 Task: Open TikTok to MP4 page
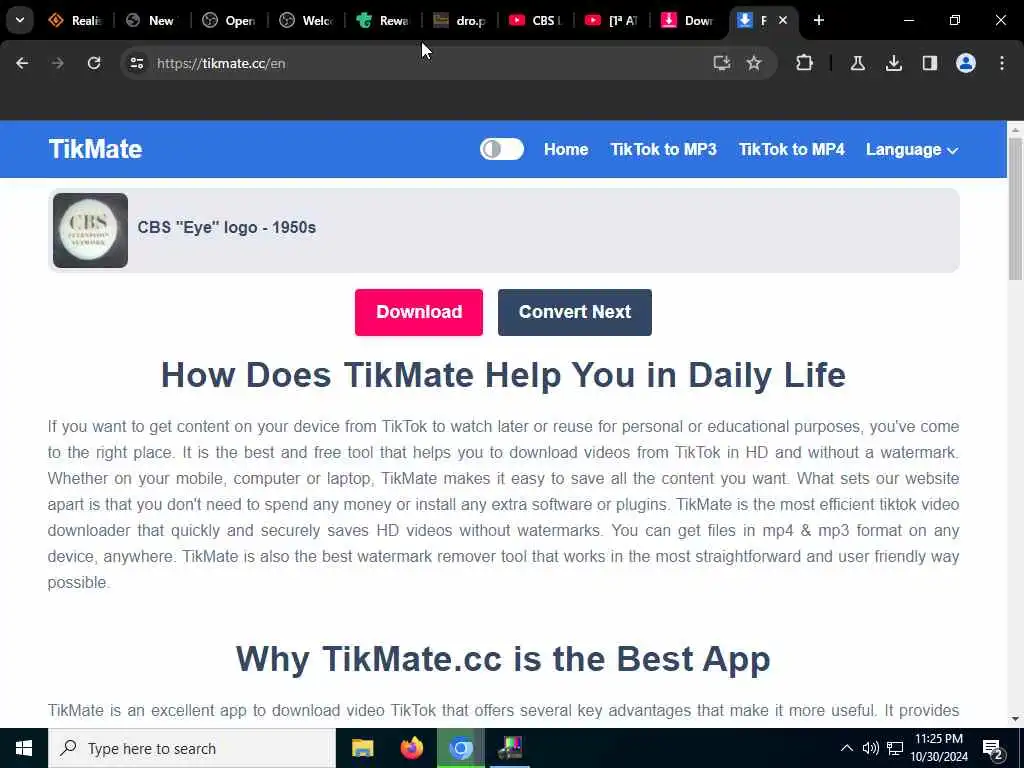(792, 150)
